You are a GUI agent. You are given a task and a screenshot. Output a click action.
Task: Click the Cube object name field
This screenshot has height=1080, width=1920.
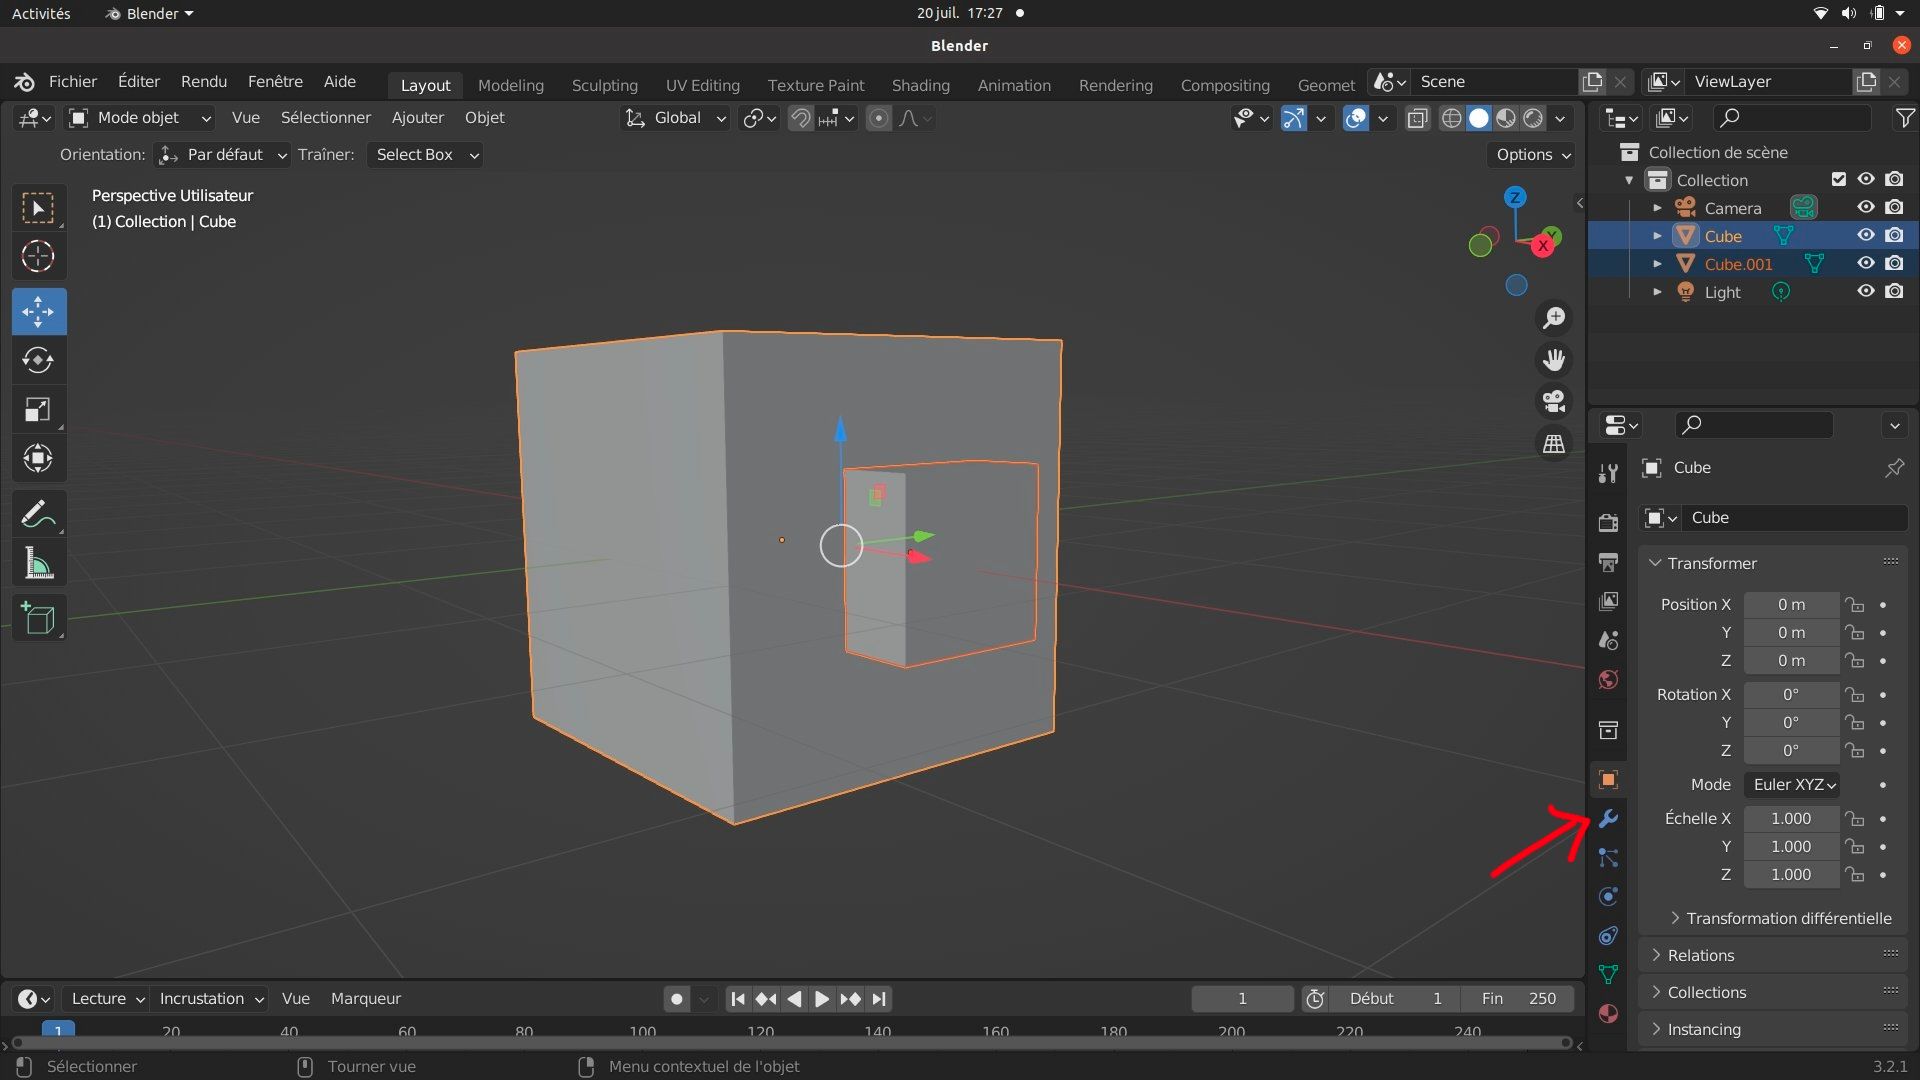pyautogui.click(x=1795, y=518)
